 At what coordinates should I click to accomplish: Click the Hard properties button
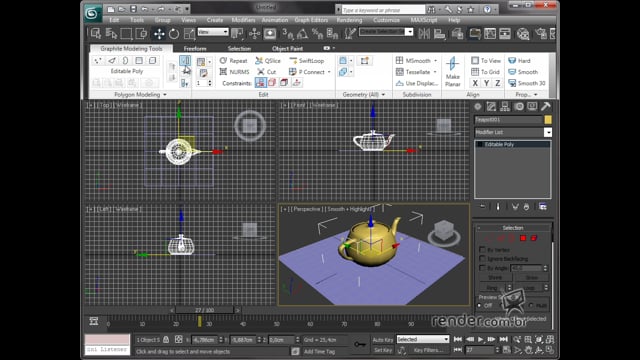coord(519,60)
